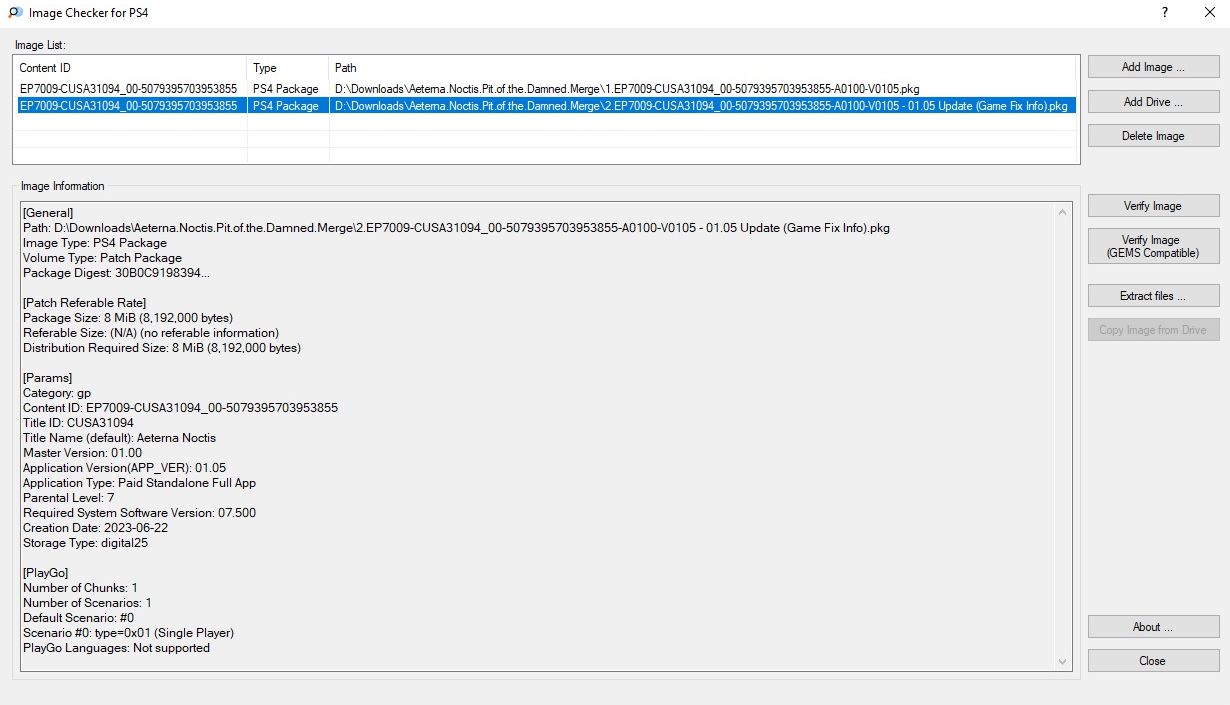Image resolution: width=1230 pixels, height=705 pixels.
Task: Click the Parental Level: 7 line
Action: (69, 498)
